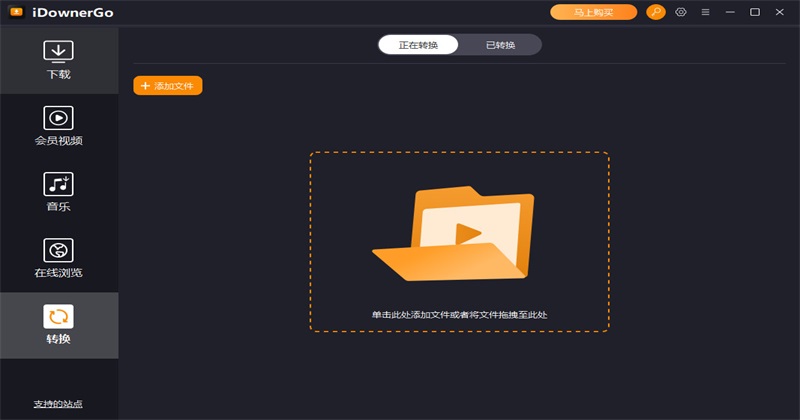The height and width of the screenshot is (420, 800).
Task: Close the iDownerGo window
Action: point(780,12)
